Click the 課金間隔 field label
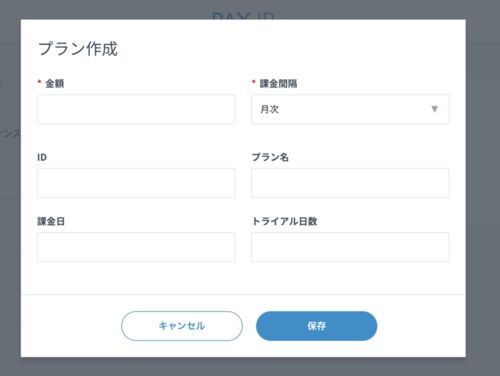Viewport: 500px width, 376px height. 278,83
